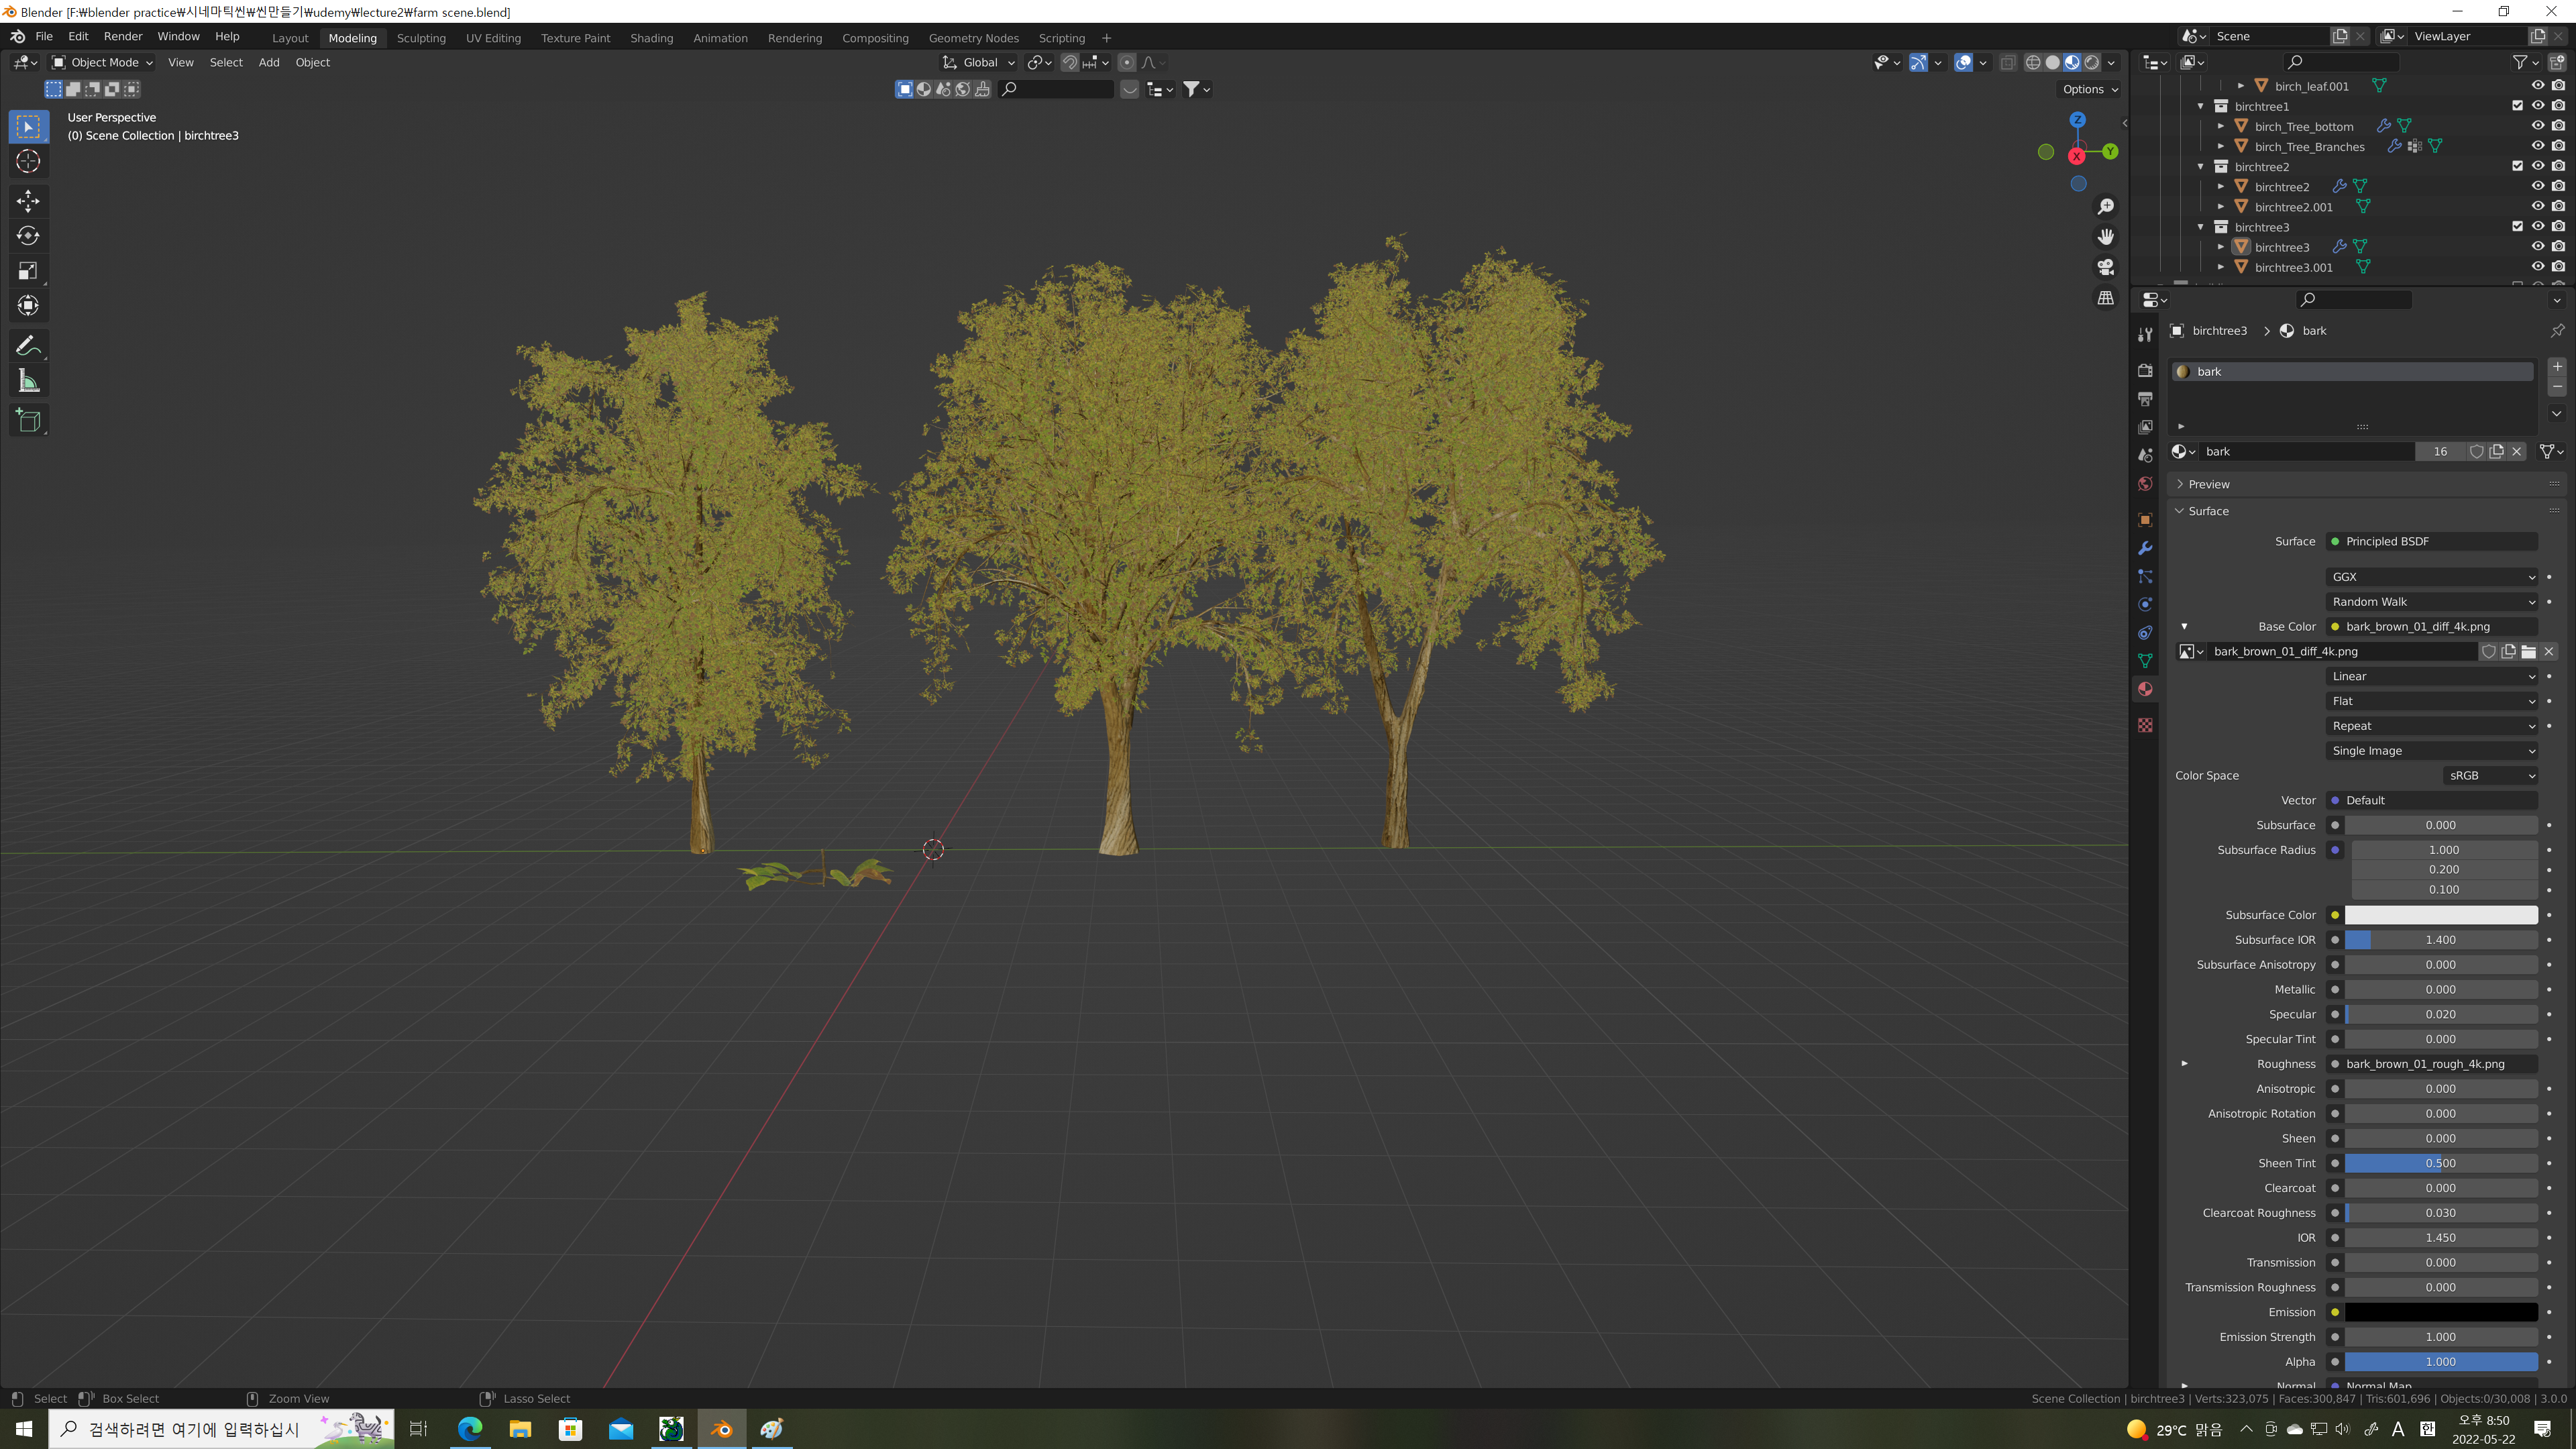Screen dimensions: 2576x1449
Task: Click the Add Cube tool
Action: [28, 421]
